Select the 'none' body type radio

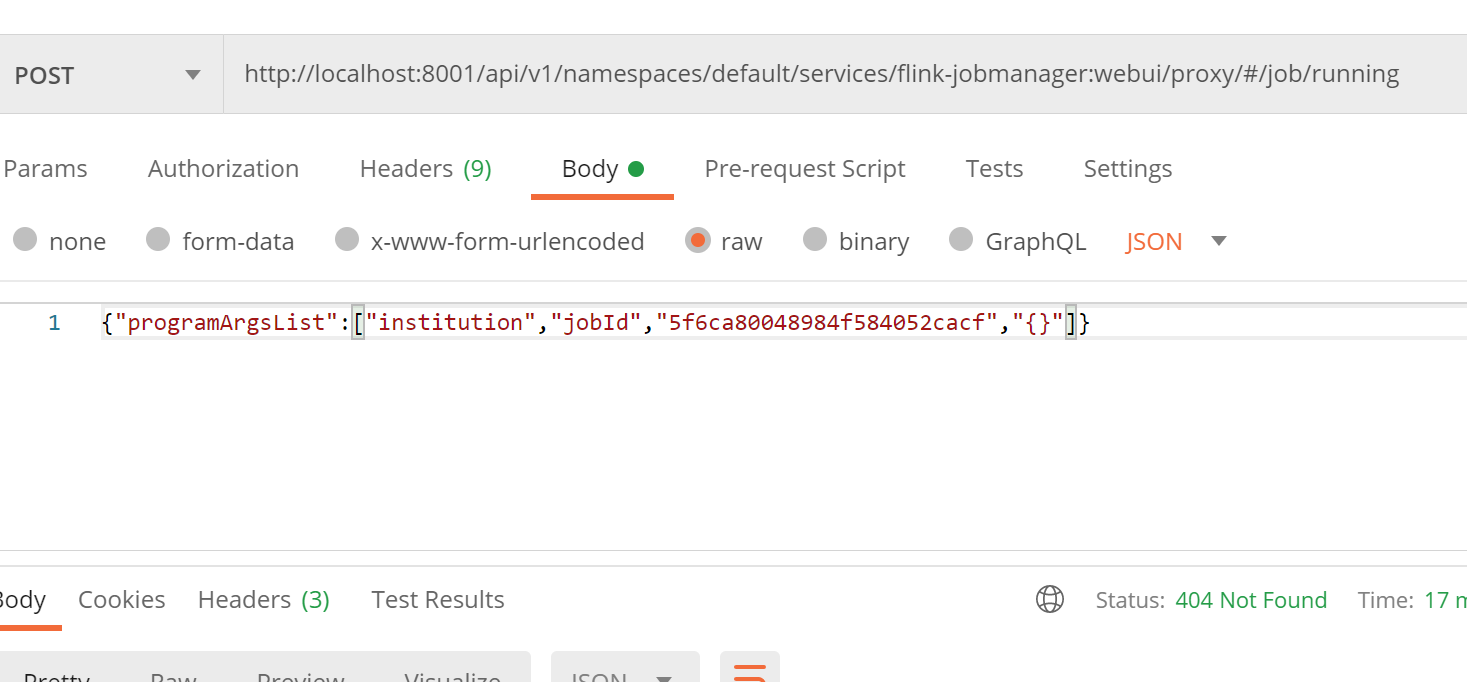[x=25, y=240]
